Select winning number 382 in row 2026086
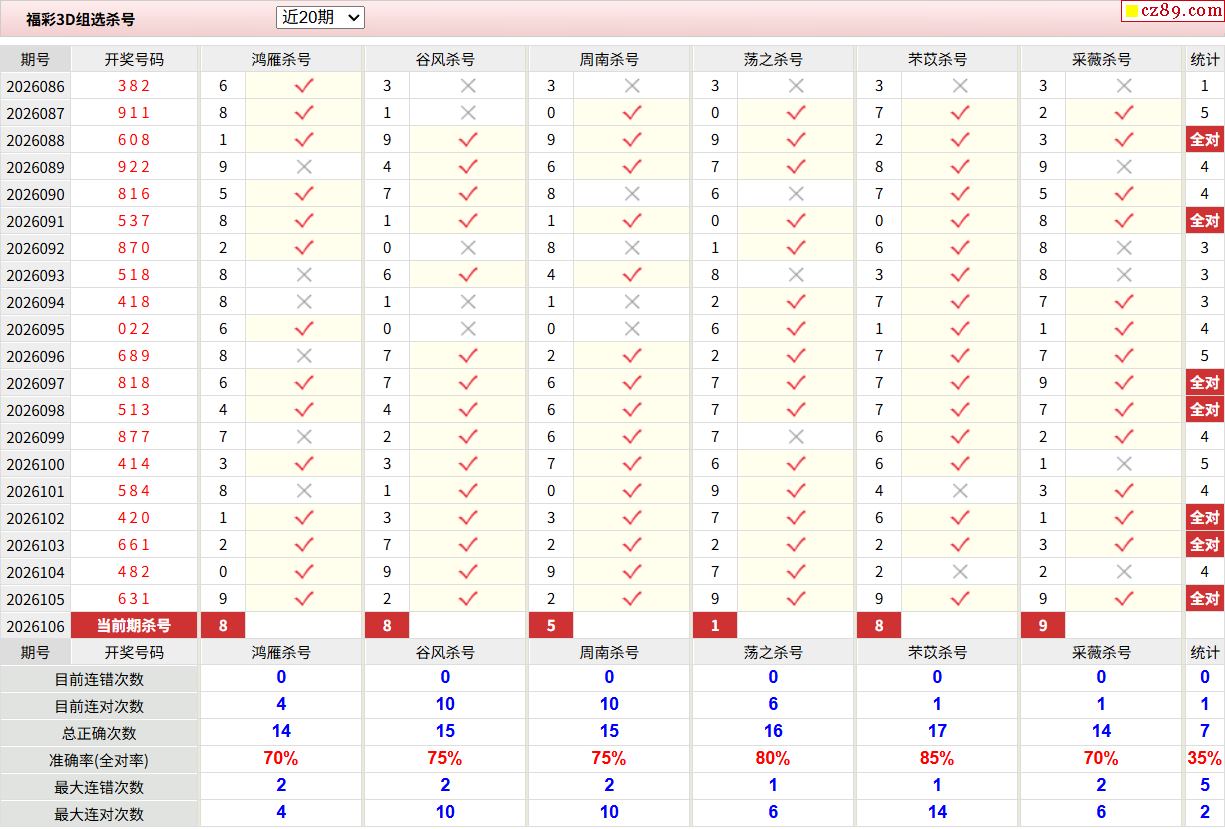 pos(134,86)
